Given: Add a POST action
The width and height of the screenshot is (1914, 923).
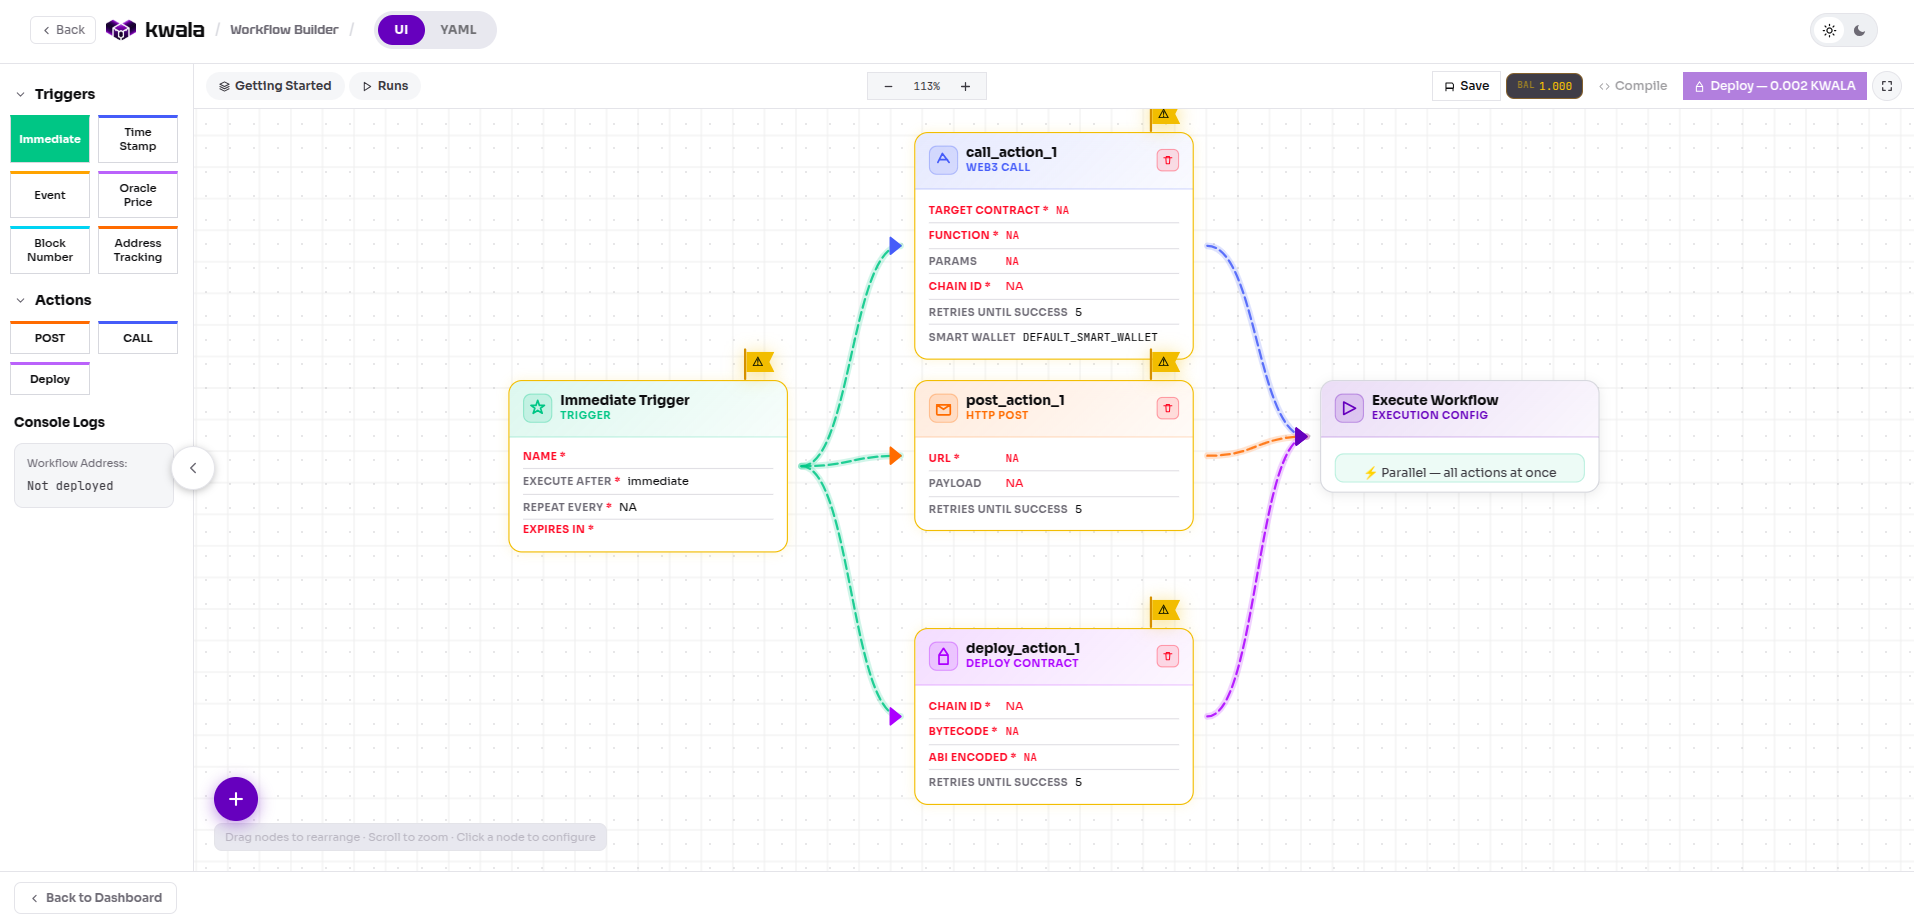Looking at the screenshot, I should click(50, 338).
